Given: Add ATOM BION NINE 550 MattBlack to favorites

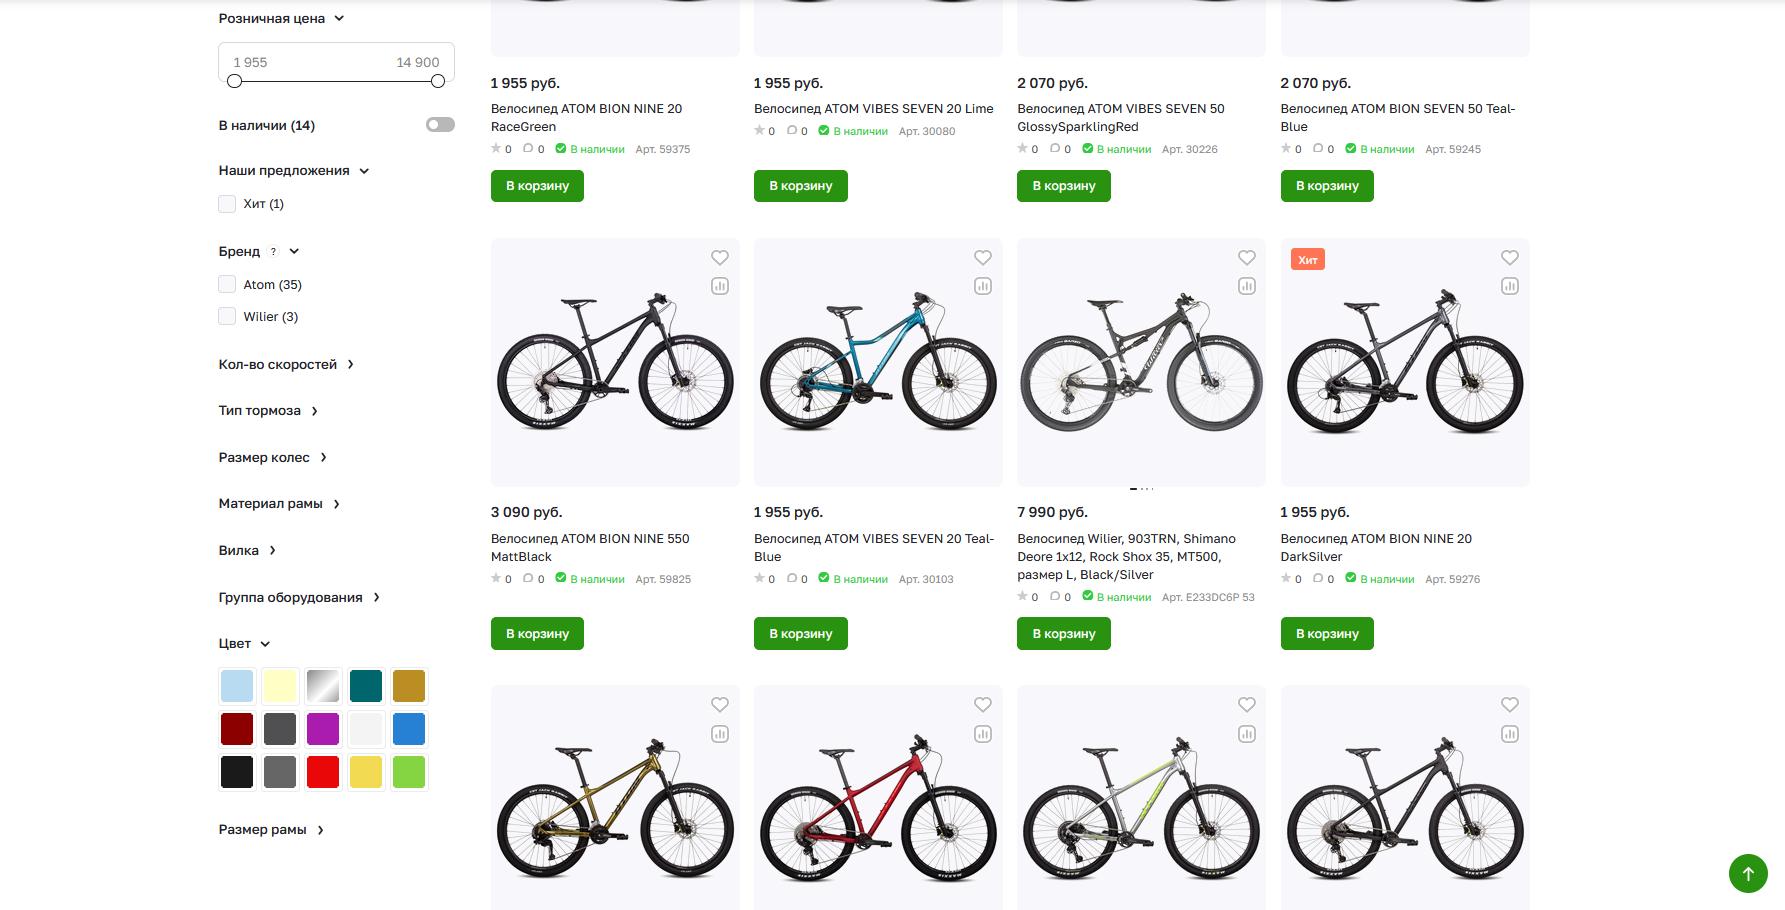Looking at the screenshot, I should (719, 258).
